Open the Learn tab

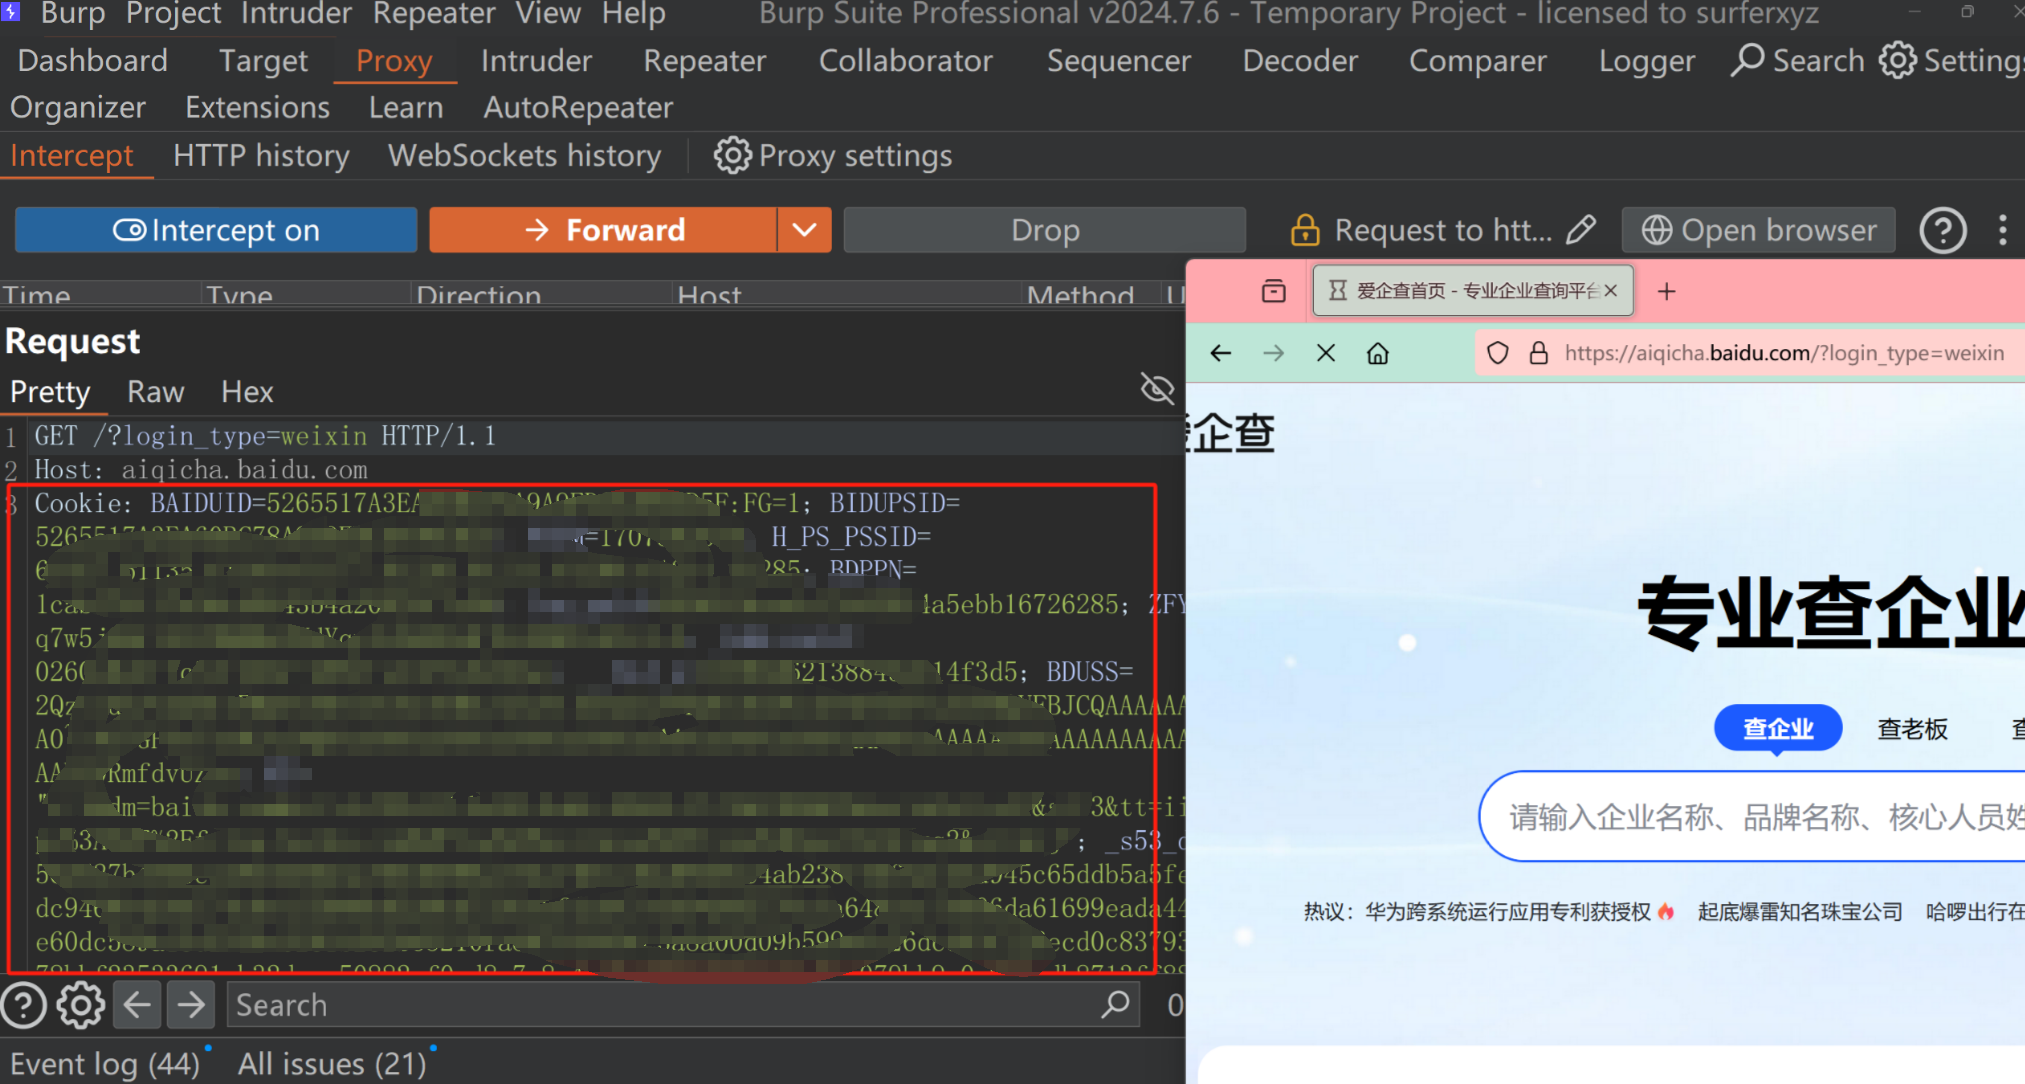406,107
